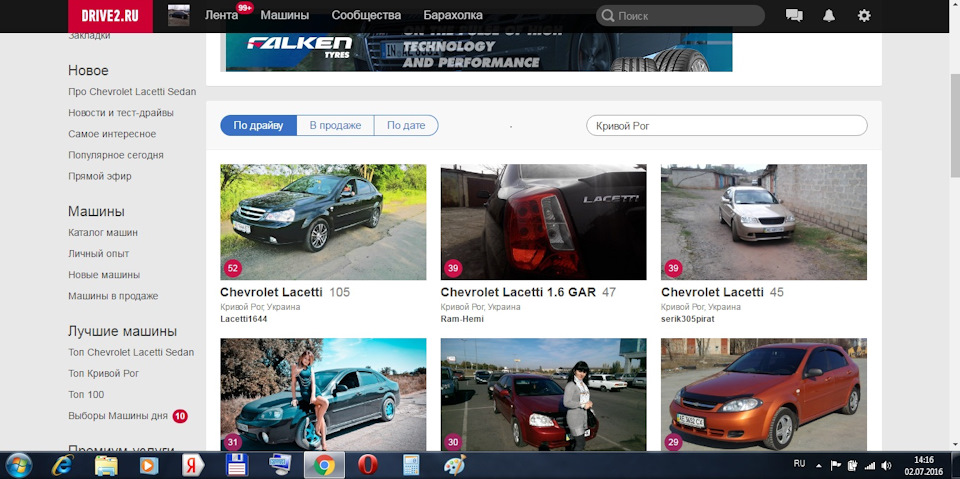This screenshot has width=960, height=479.
Task: Click the 31 drive badge
Action: pos(232,442)
